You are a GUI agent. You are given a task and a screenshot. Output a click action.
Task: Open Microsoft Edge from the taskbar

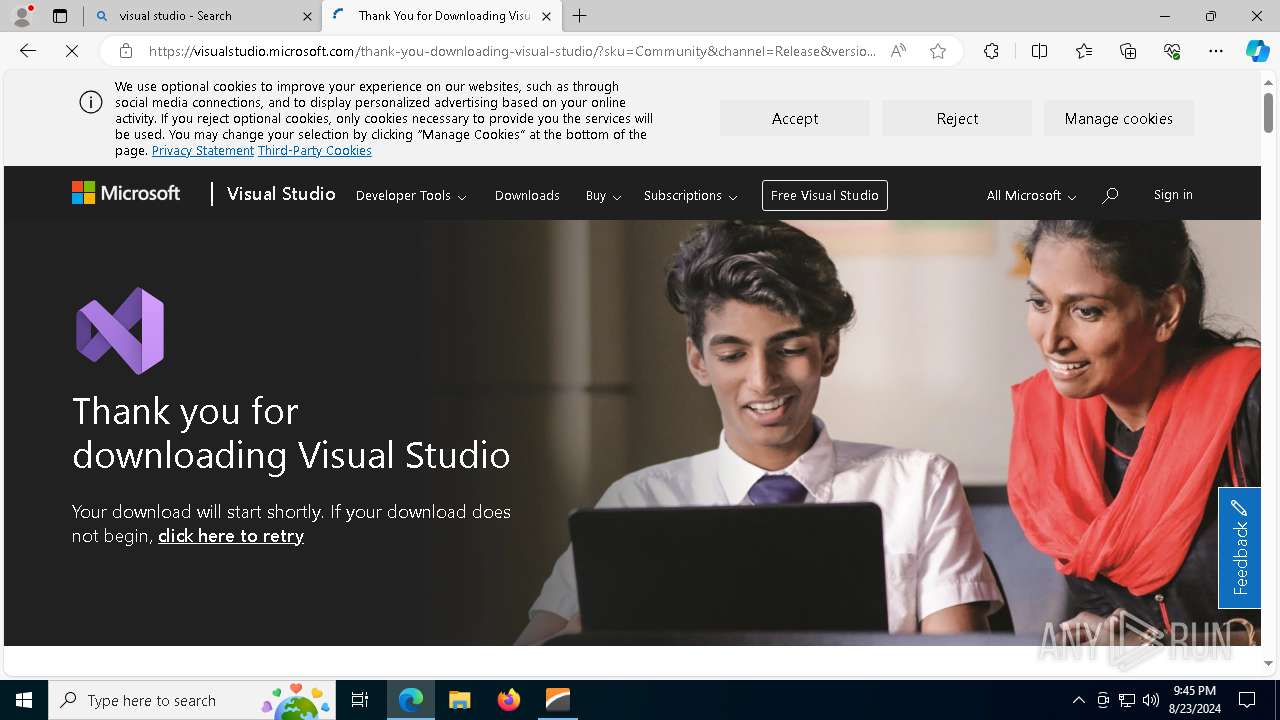pos(411,700)
